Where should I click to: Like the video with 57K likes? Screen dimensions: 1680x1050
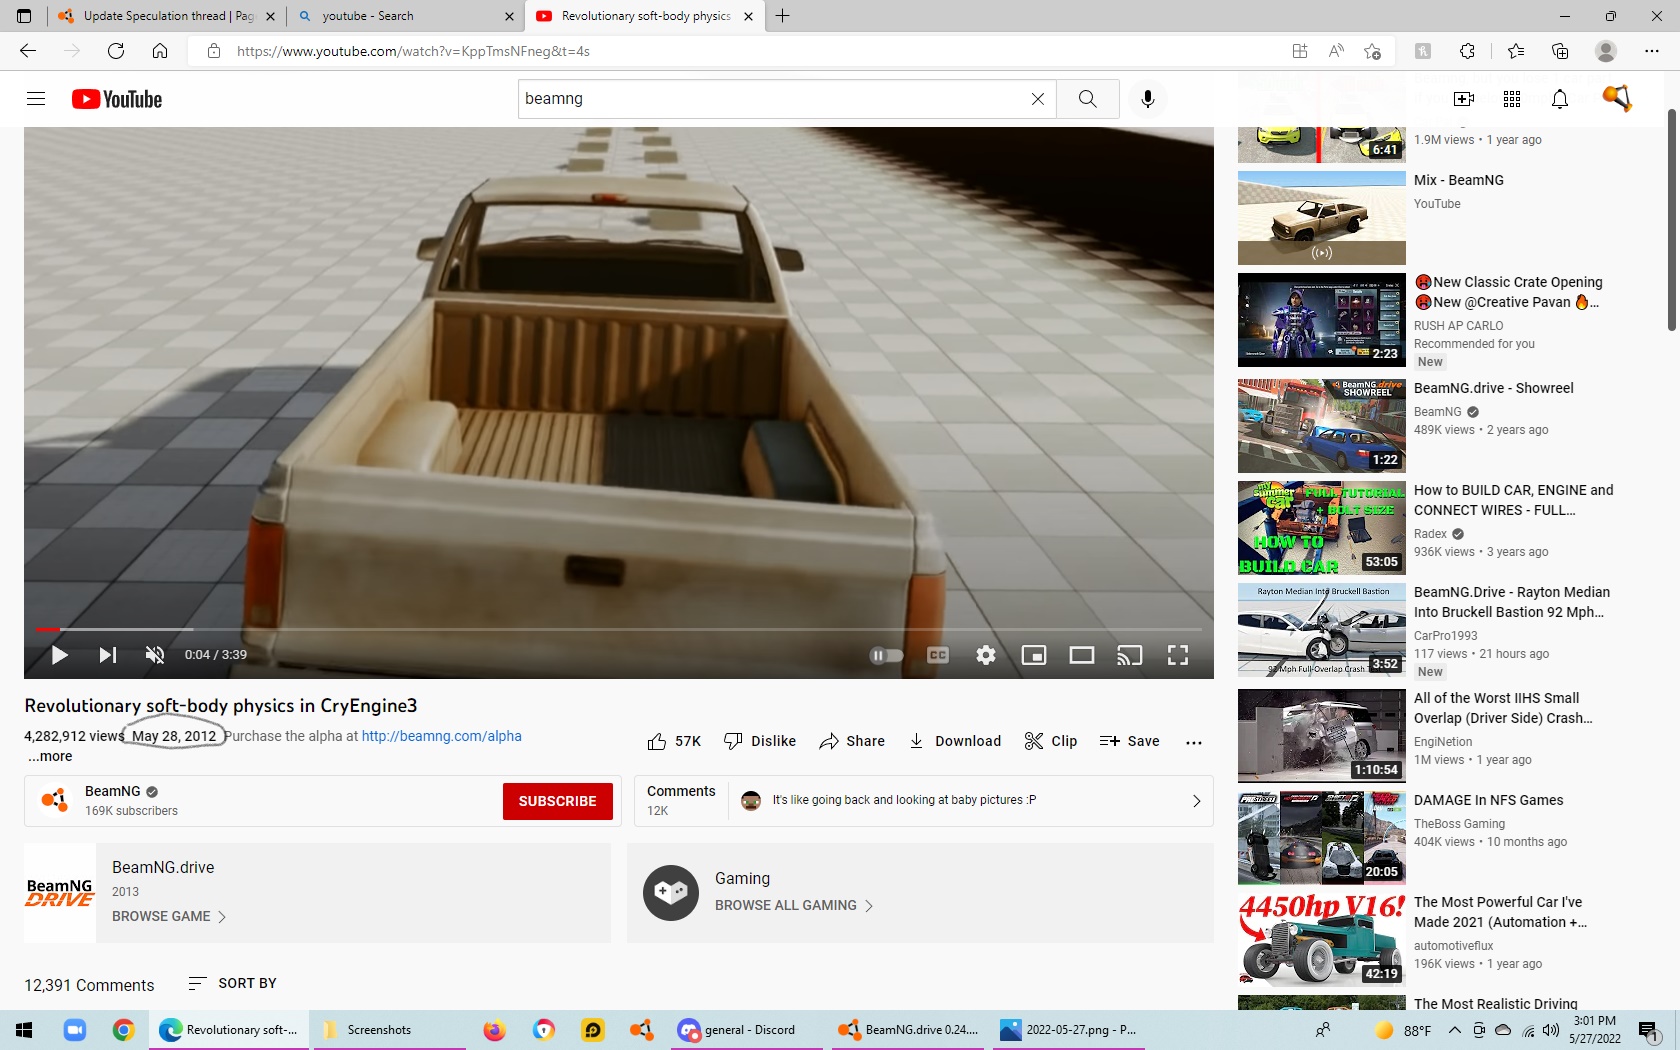(x=674, y=741)
